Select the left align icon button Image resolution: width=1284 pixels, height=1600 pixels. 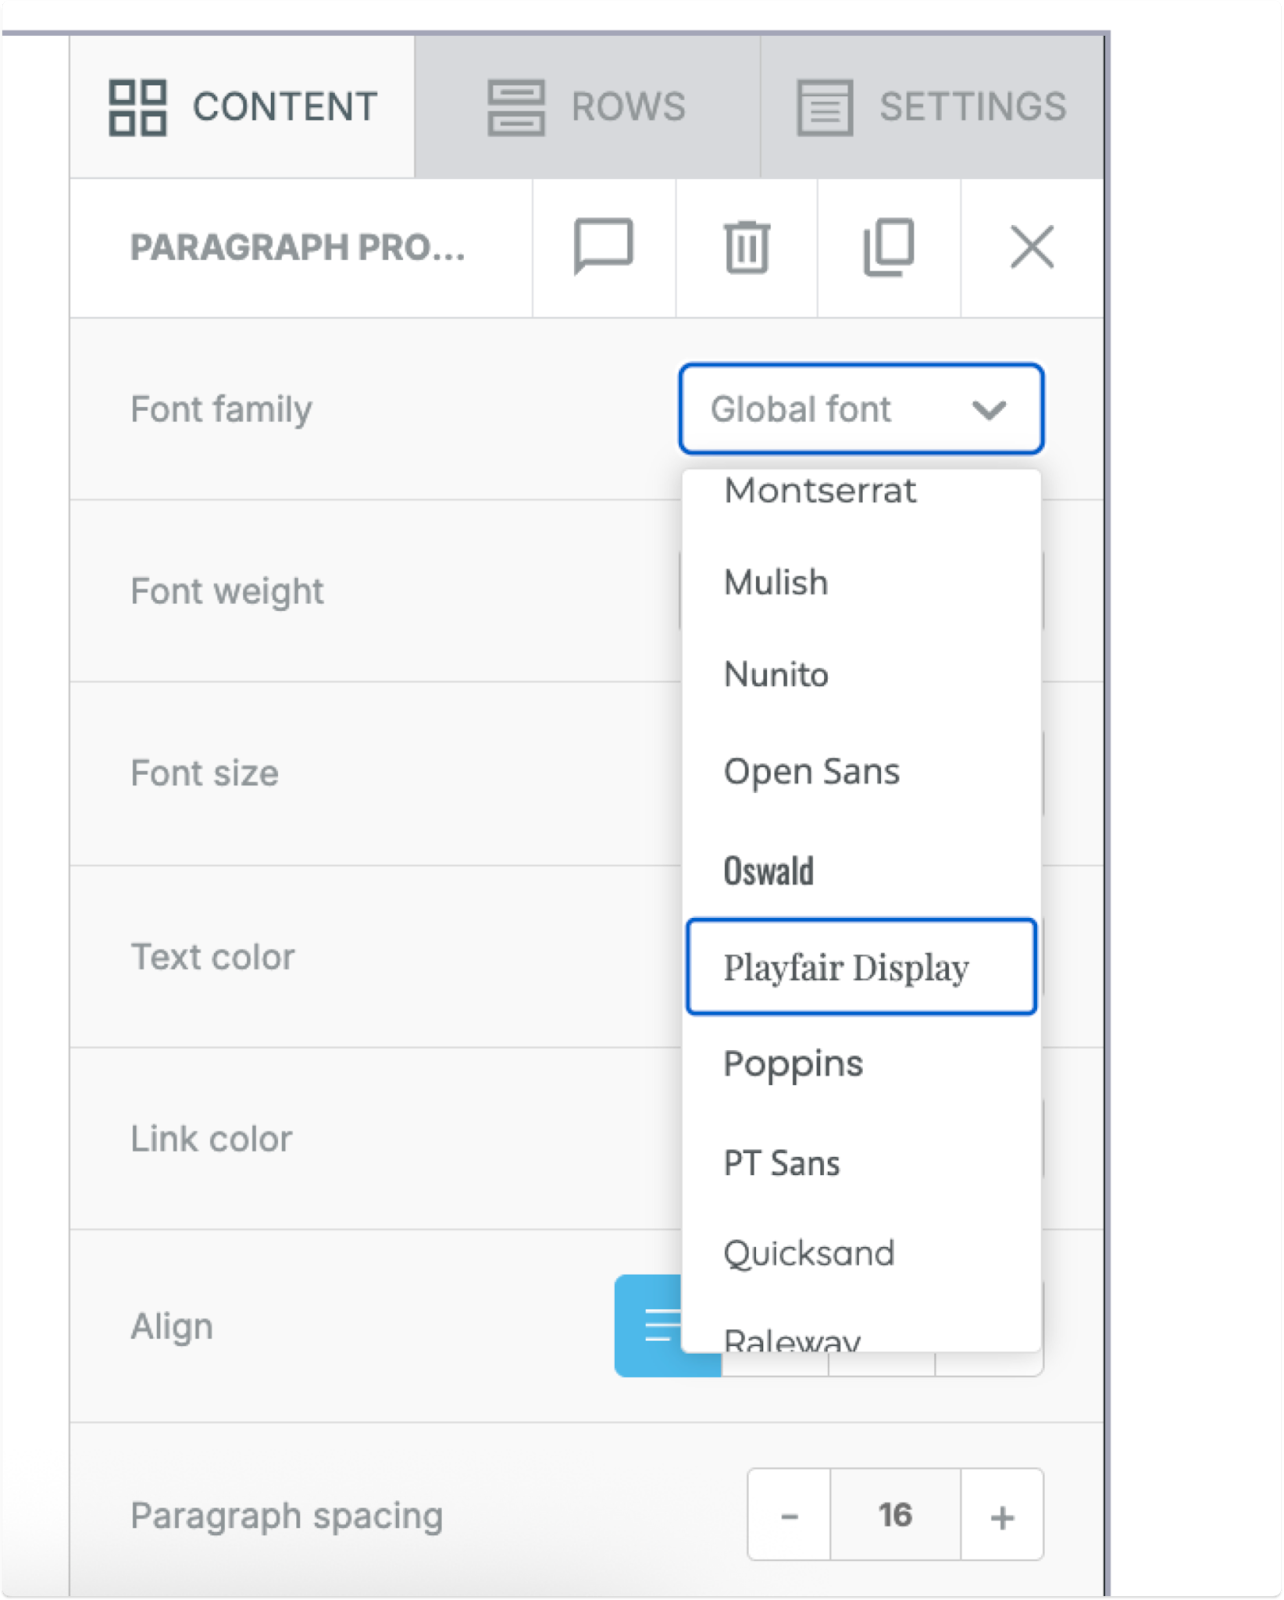[x=649, y=1326]
